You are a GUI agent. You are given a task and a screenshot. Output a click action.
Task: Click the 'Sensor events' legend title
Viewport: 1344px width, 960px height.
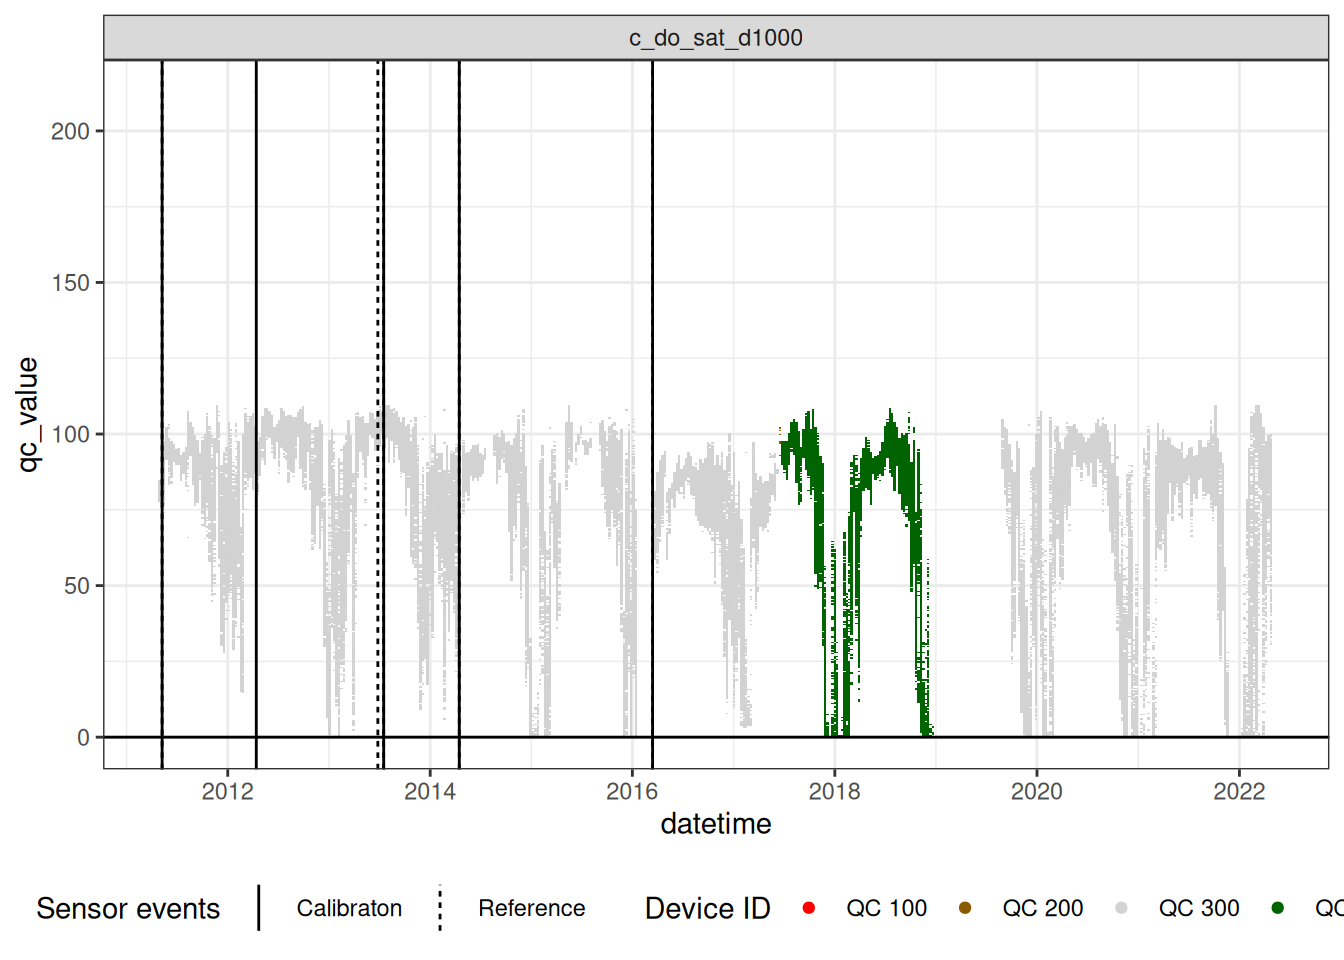[128, 908]
